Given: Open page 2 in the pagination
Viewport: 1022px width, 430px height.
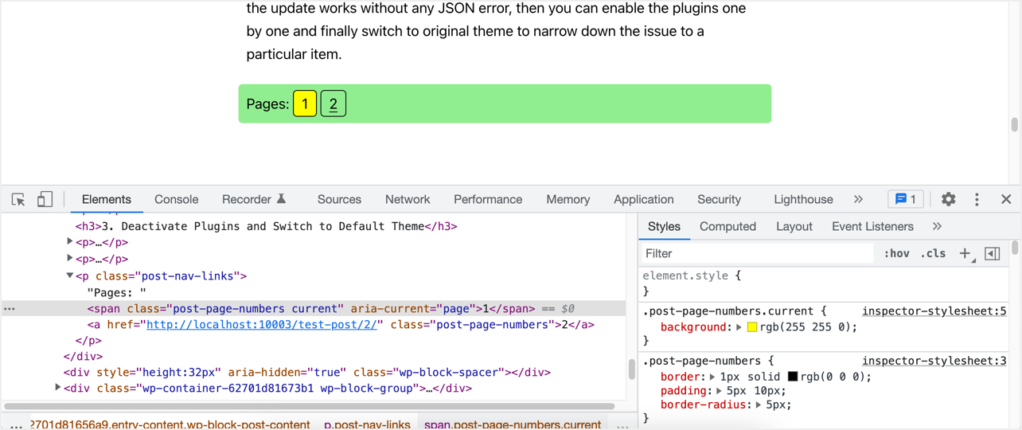Looking at the screenshot, I should 333,104.
